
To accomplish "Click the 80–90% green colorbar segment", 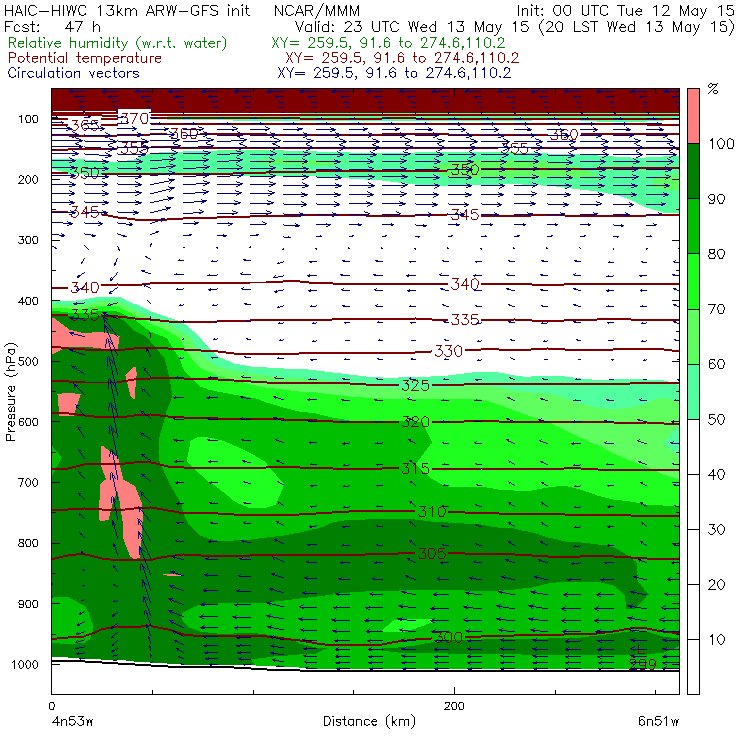I will [x=693, y=226].
